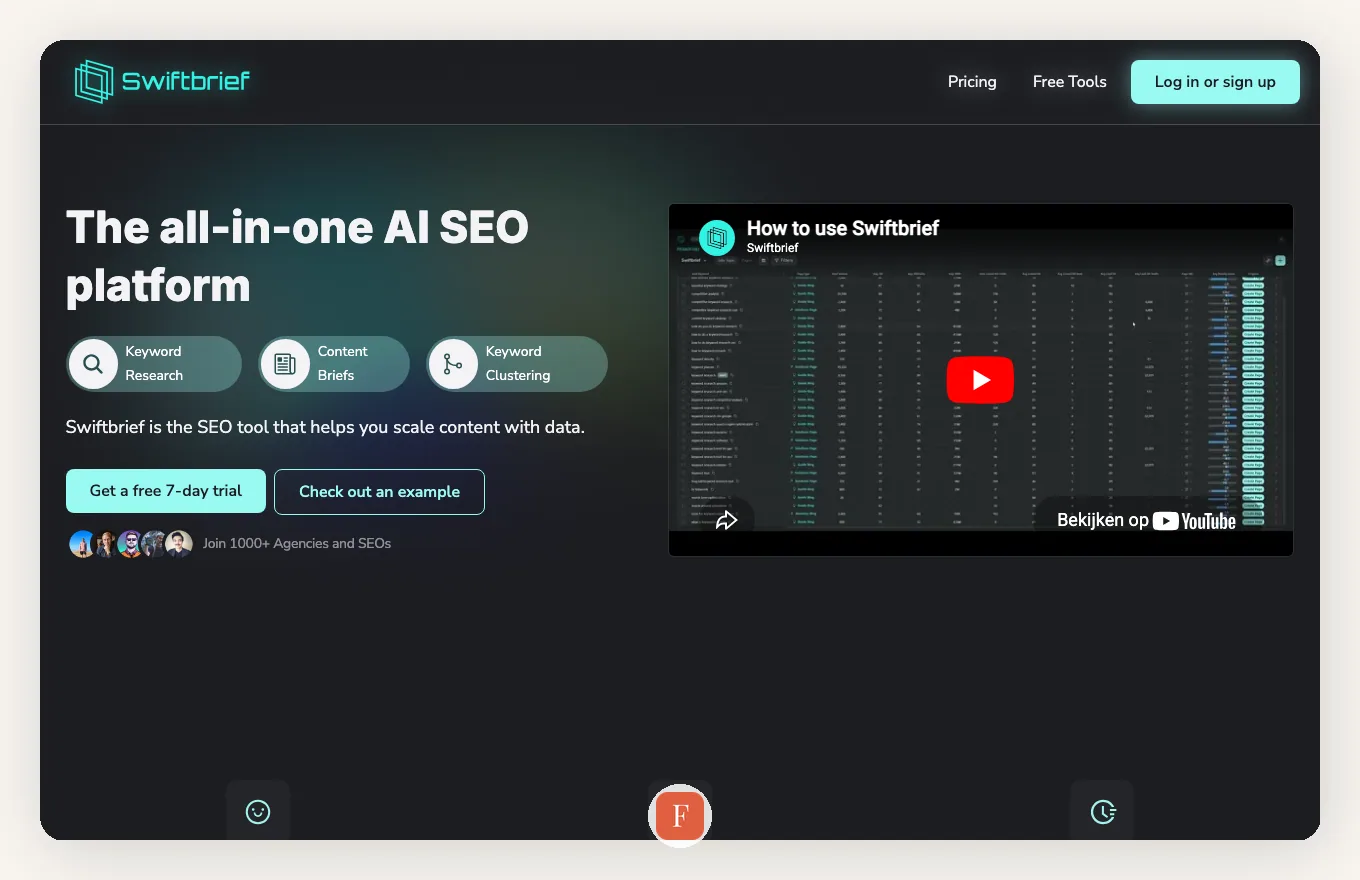Select the Content Briefs document icon
The width and height of the screenshot is (1360, 880).
pyautogui.click(x=285, y=364)
